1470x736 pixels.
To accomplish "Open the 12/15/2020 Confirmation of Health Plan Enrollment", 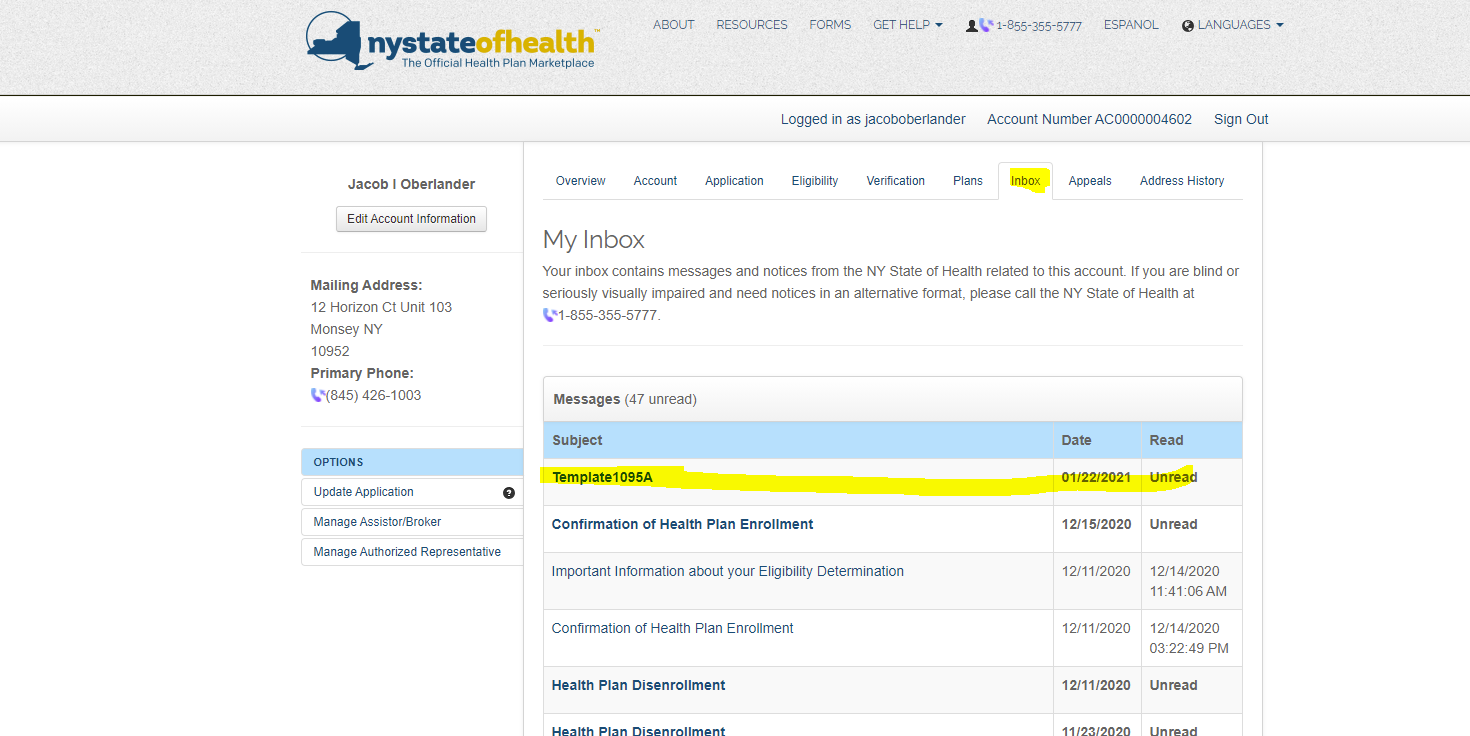I will click(683, 524).
